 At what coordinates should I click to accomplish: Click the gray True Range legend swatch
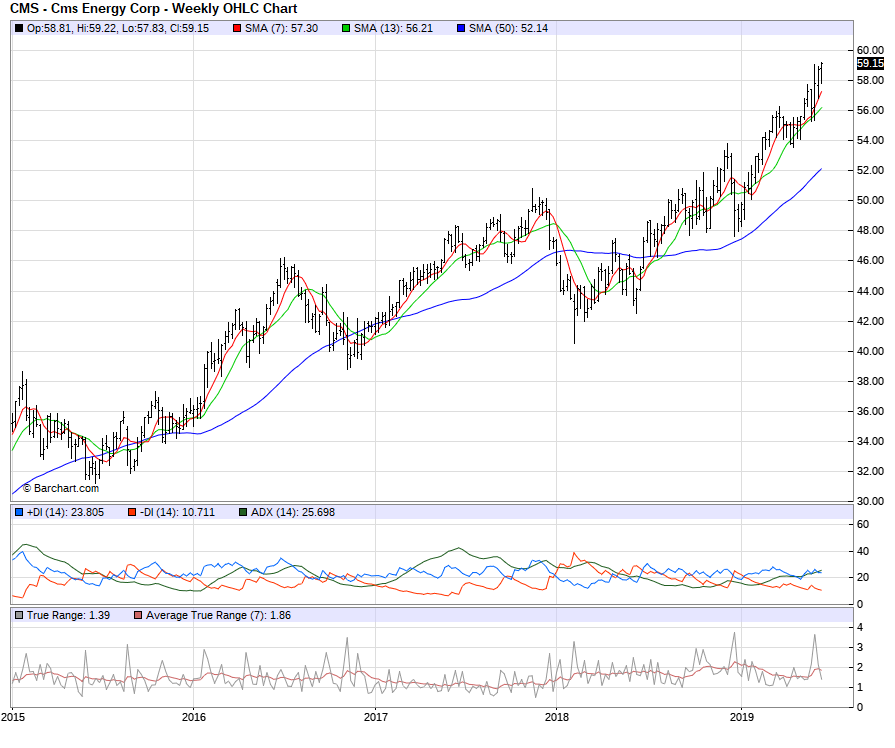19,615
